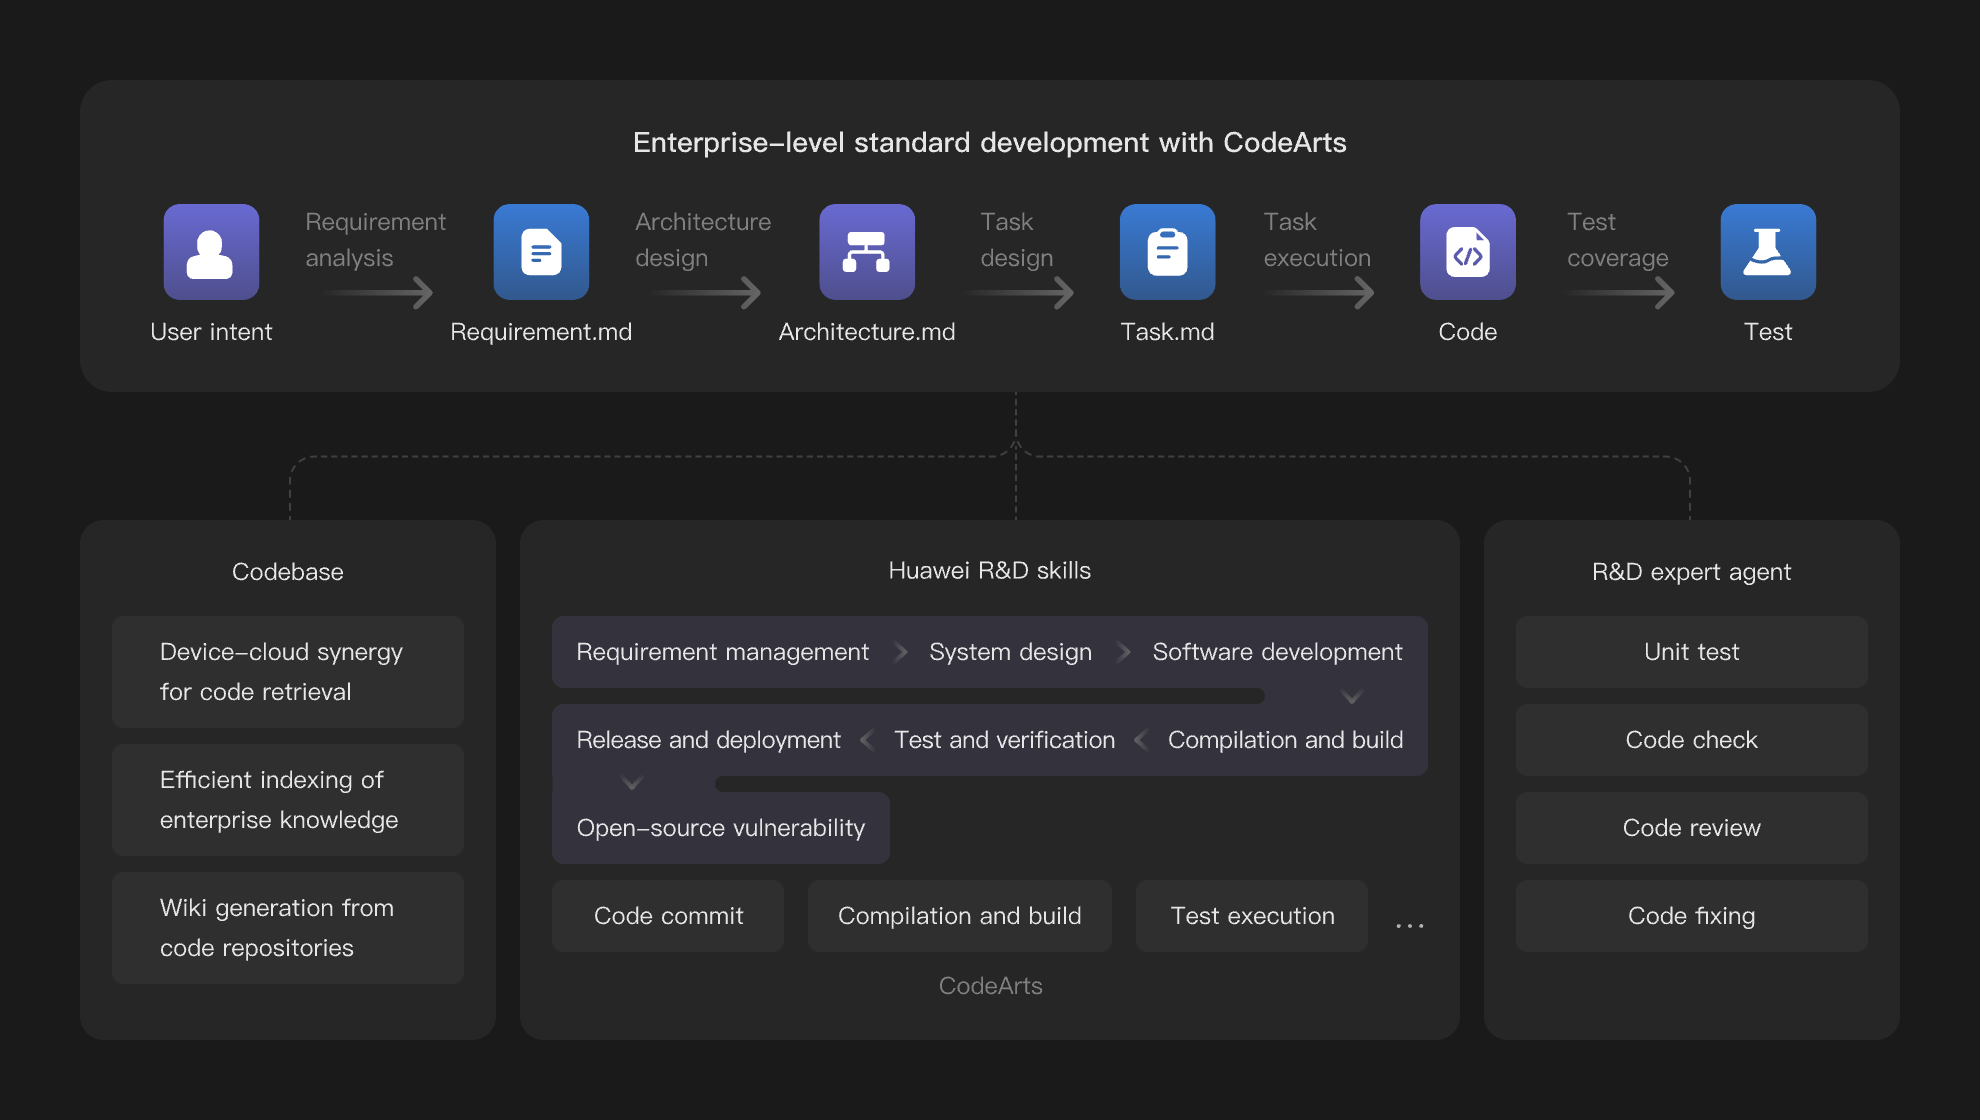Click the arrow under Task execution
The width and height of the screenshot is (1980, 1120).
(x=1320, y=293)
